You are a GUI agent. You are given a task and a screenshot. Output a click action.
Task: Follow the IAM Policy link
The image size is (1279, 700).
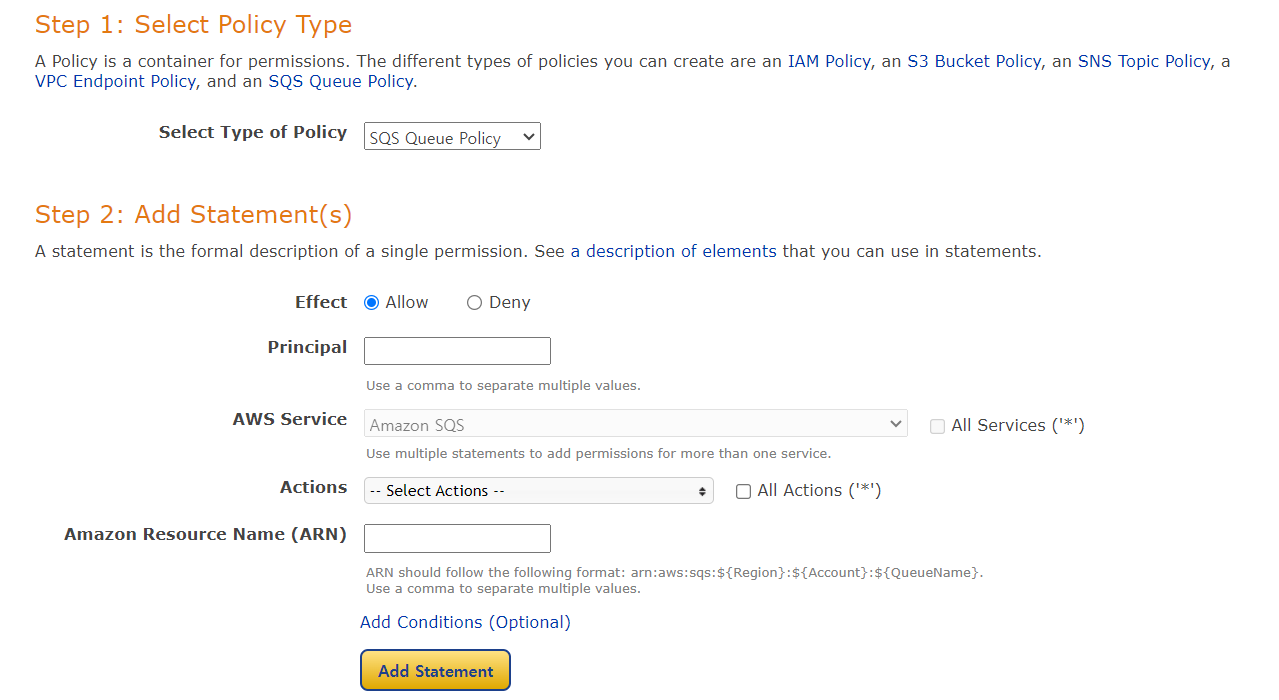(x=828, y=61)
